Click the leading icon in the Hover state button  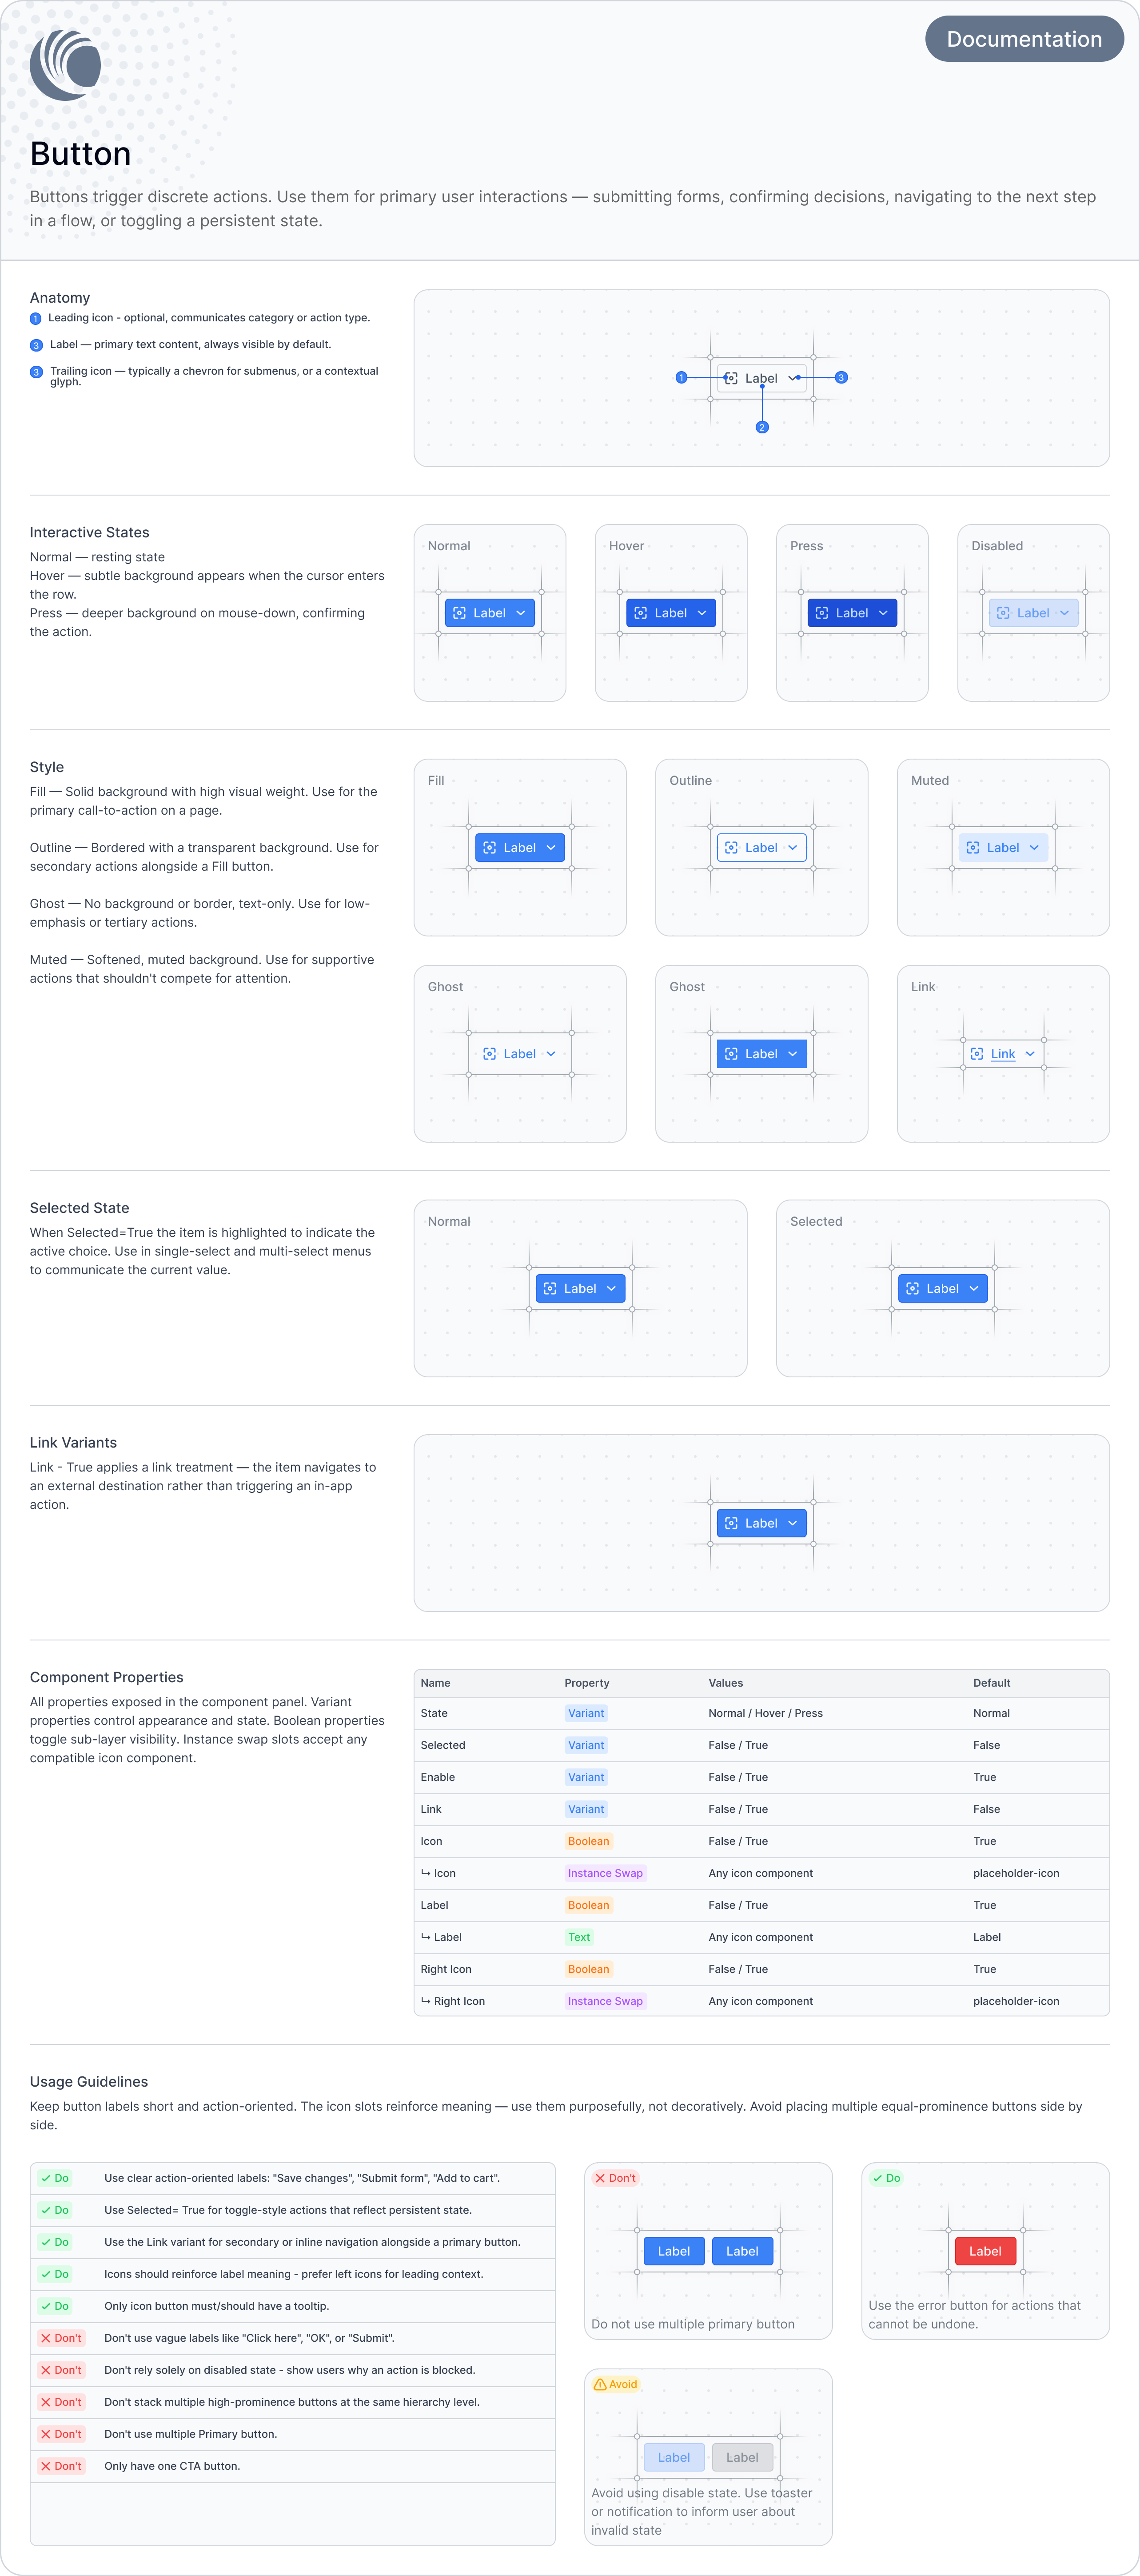point(641,613)
